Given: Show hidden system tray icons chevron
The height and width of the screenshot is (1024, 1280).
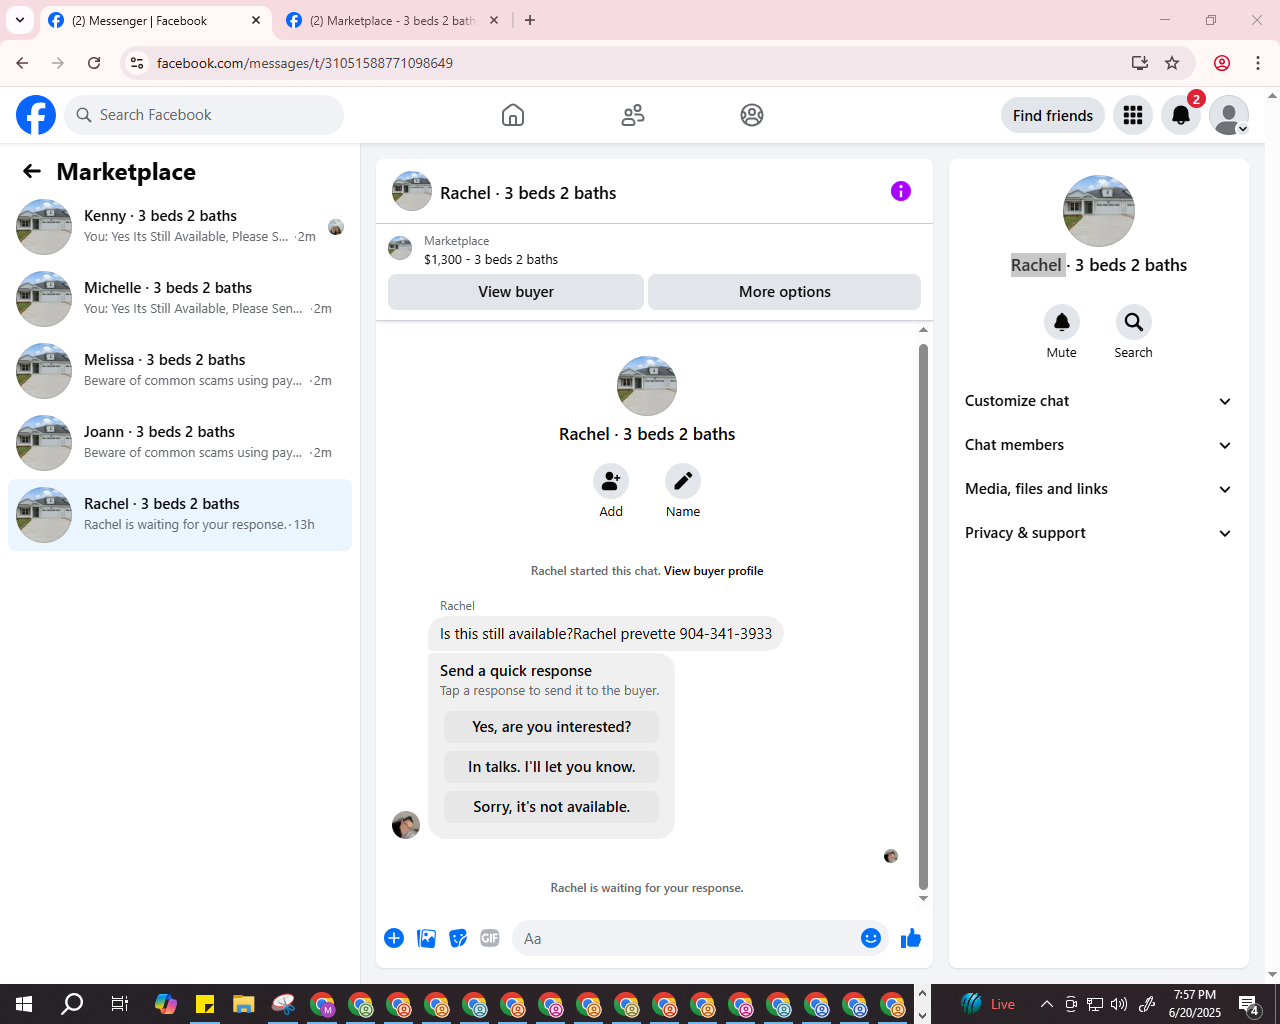Looking at the screenshot, I should [x=1047, y=1004].
